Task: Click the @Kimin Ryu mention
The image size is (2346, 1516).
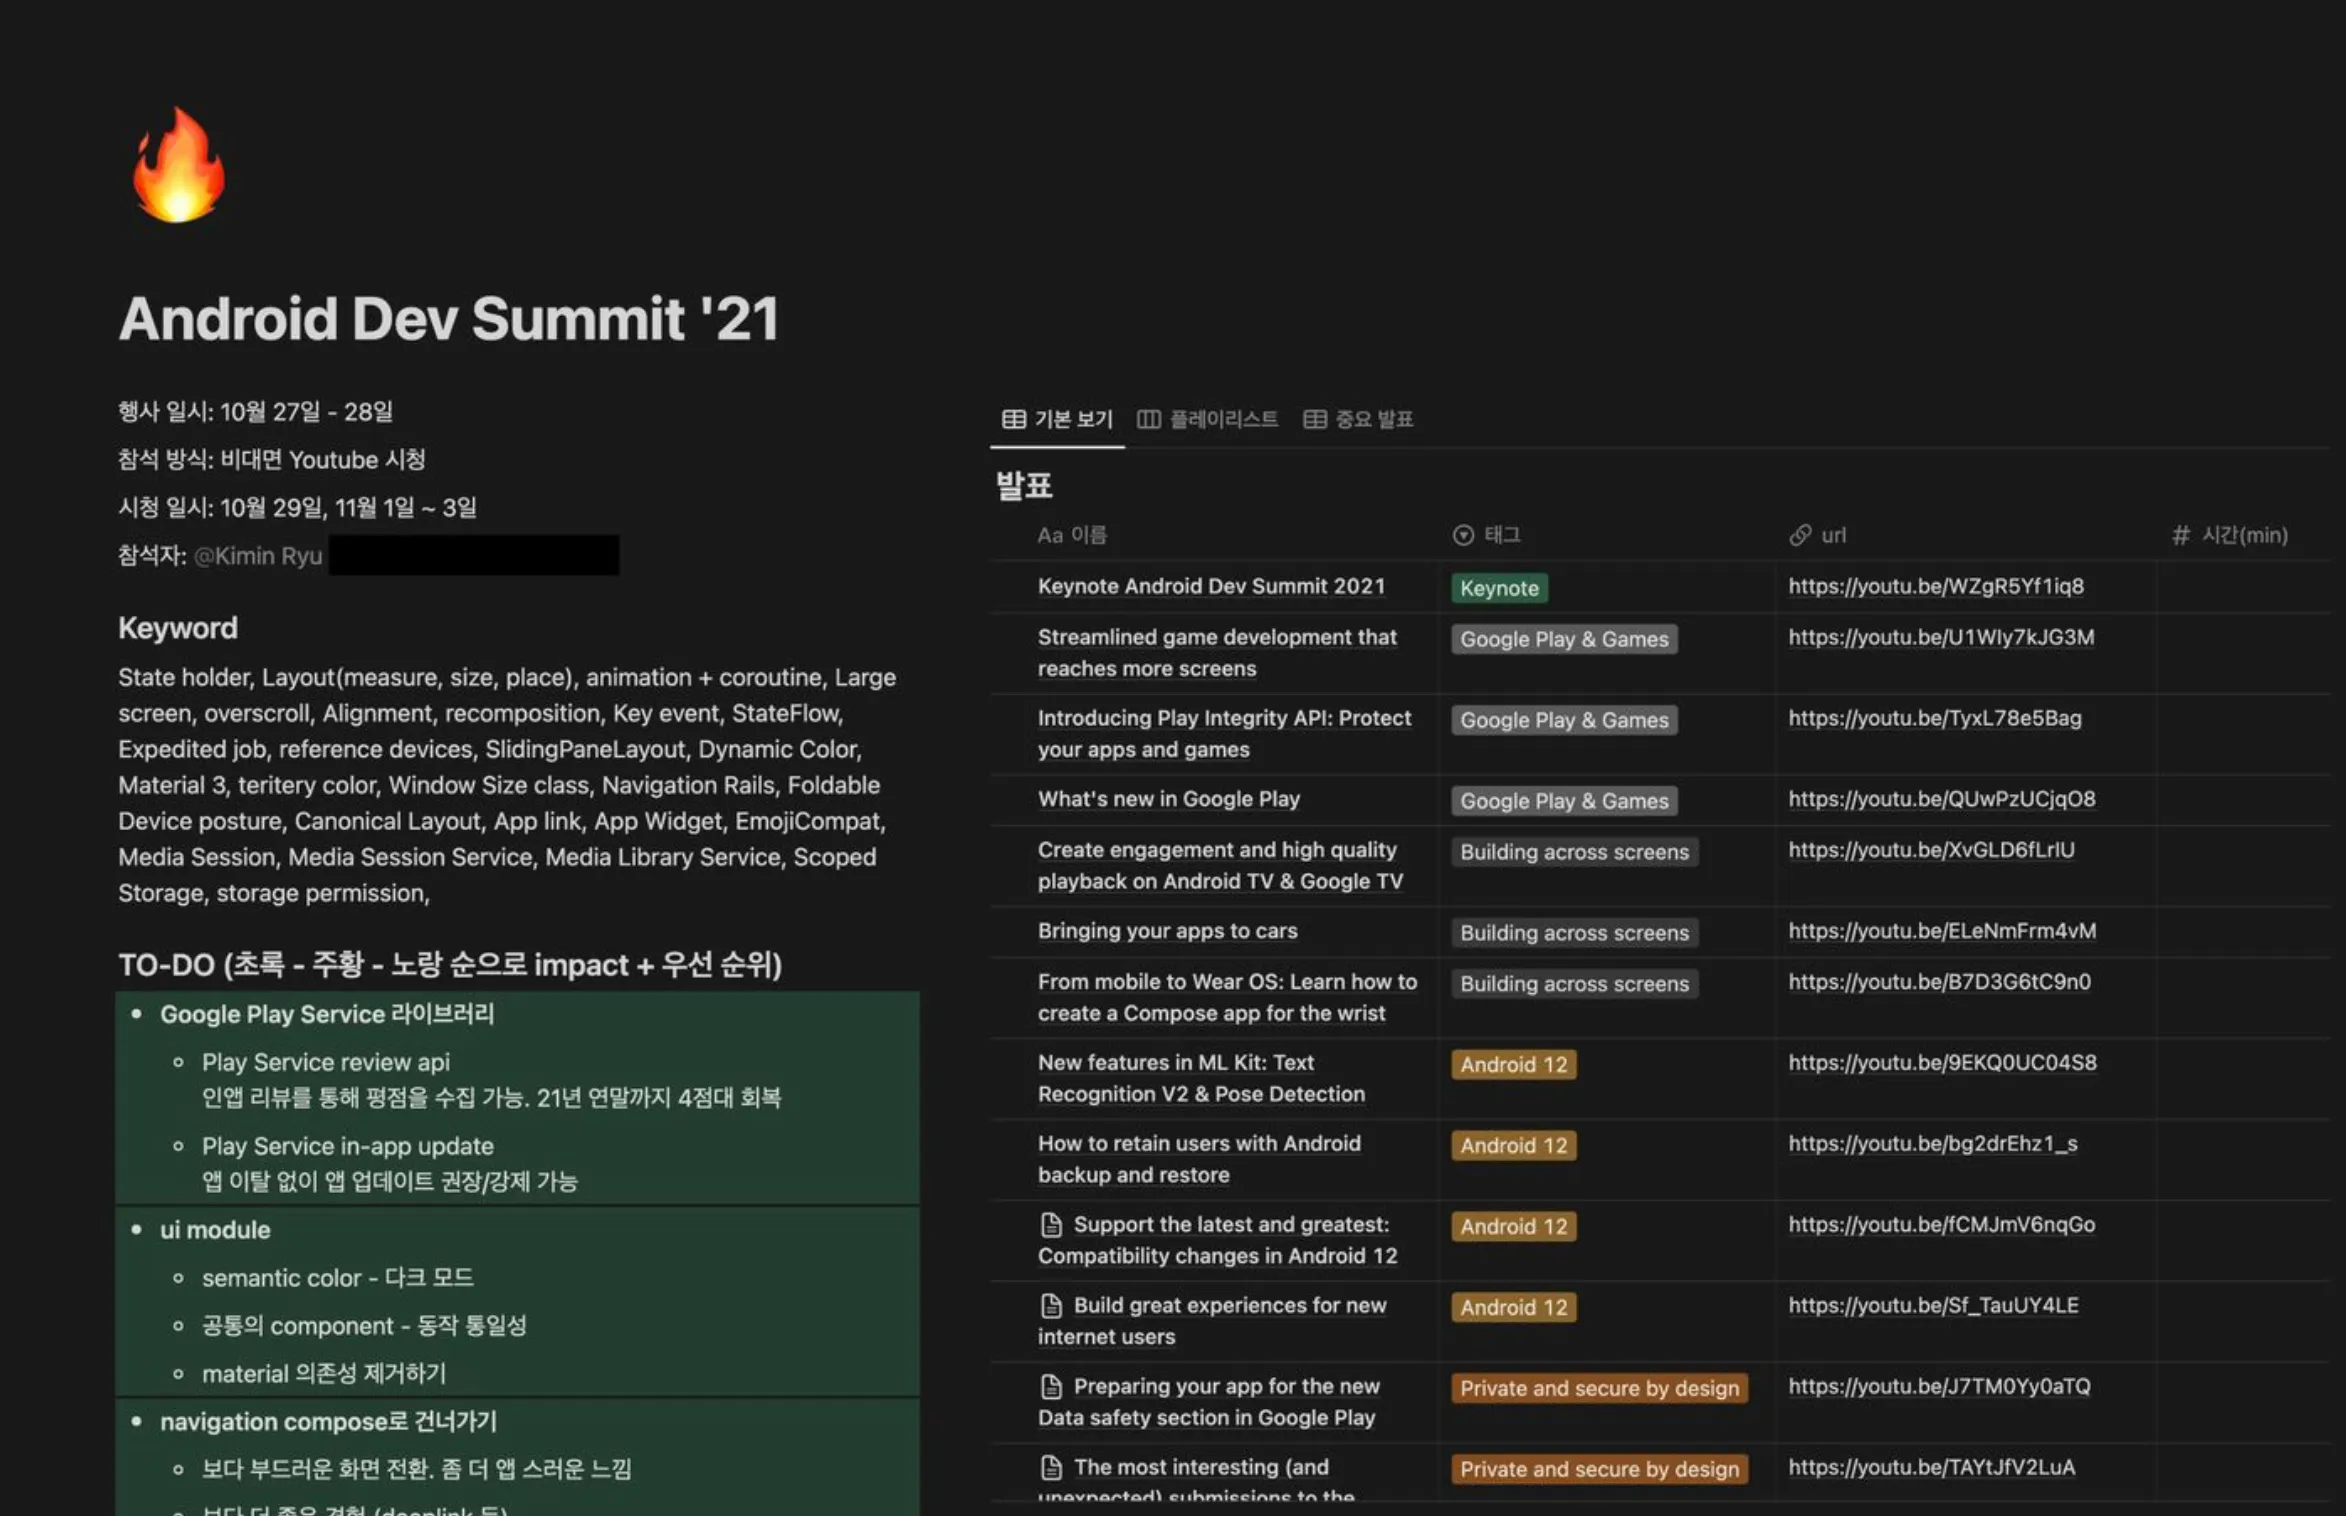Action: point(257,556)
